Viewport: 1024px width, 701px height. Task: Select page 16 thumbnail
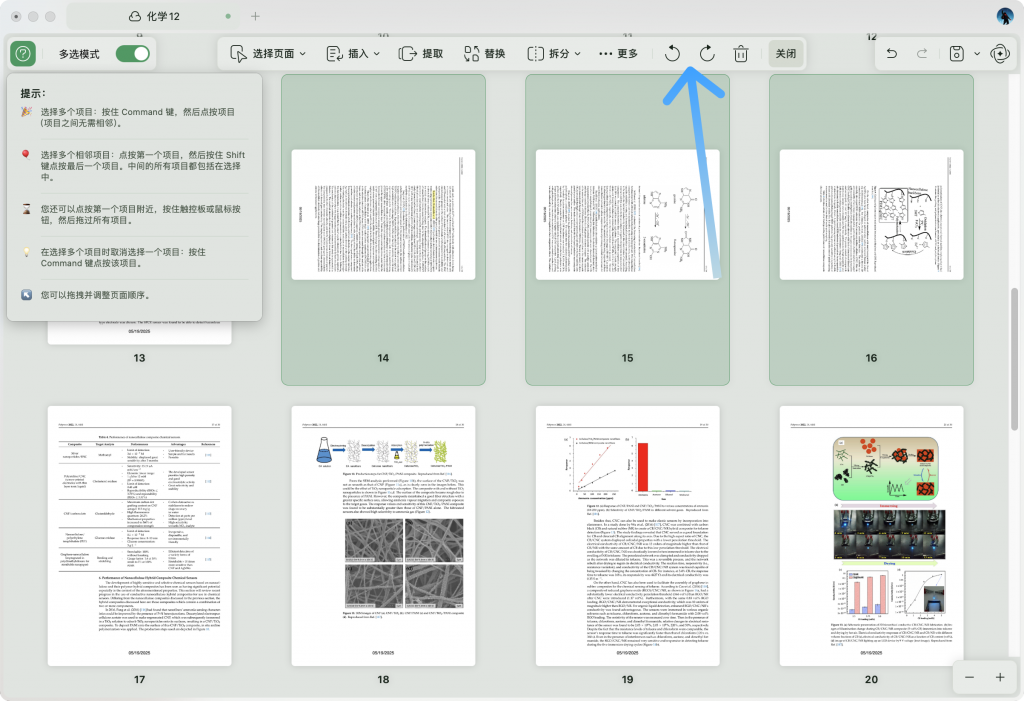point(871,214)
